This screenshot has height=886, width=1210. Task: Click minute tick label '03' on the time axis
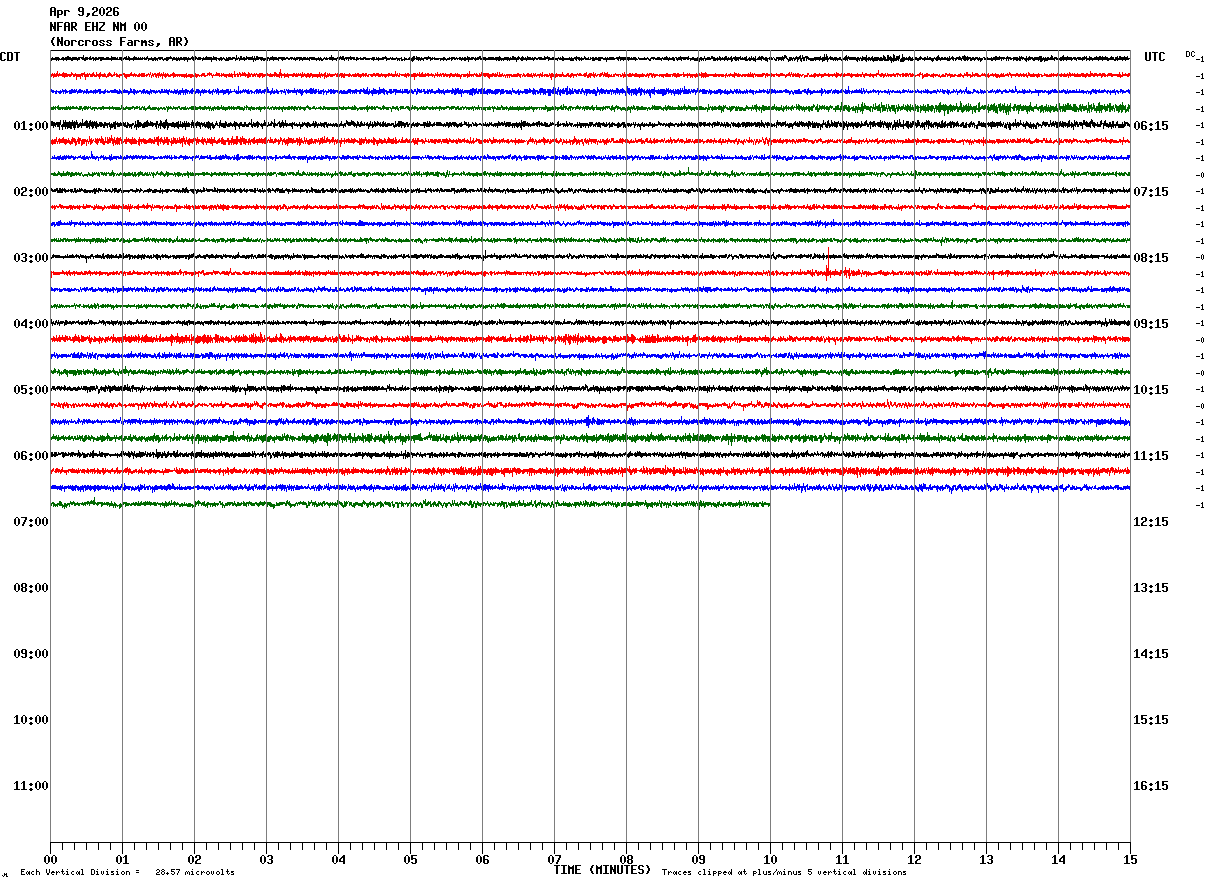(266, 859)
